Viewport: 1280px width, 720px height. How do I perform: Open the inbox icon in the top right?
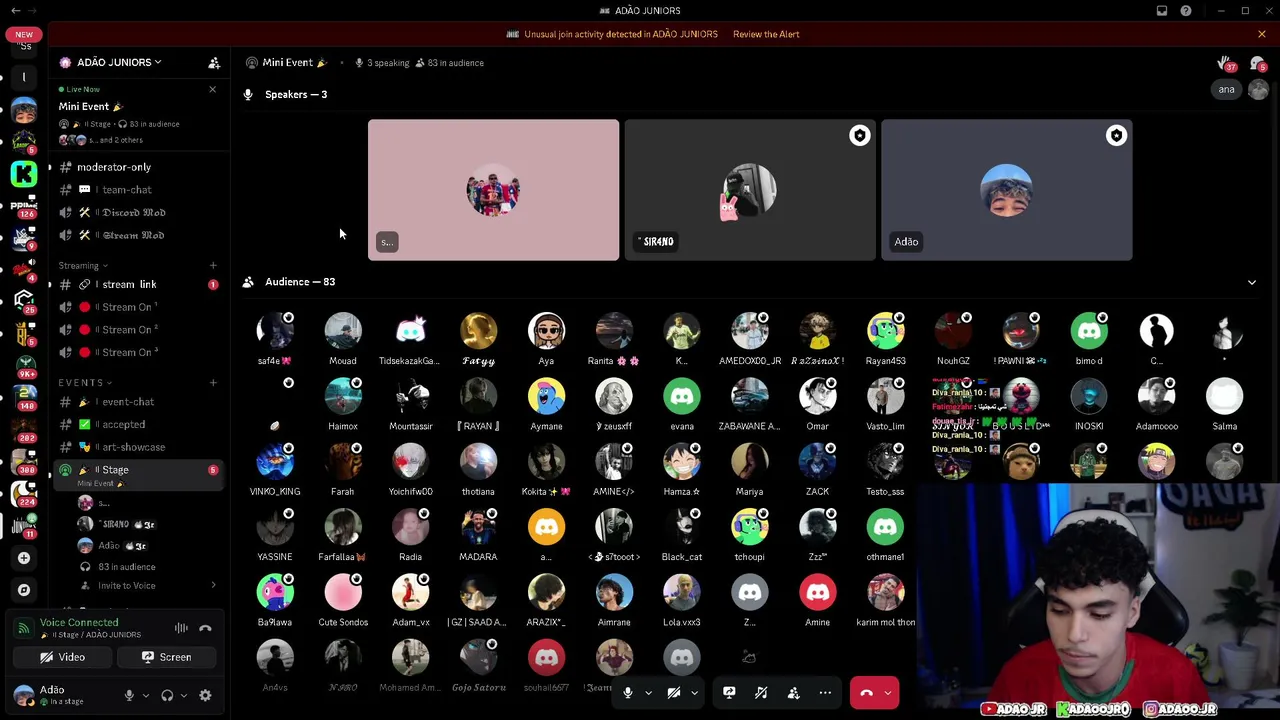pos(1162,11)
